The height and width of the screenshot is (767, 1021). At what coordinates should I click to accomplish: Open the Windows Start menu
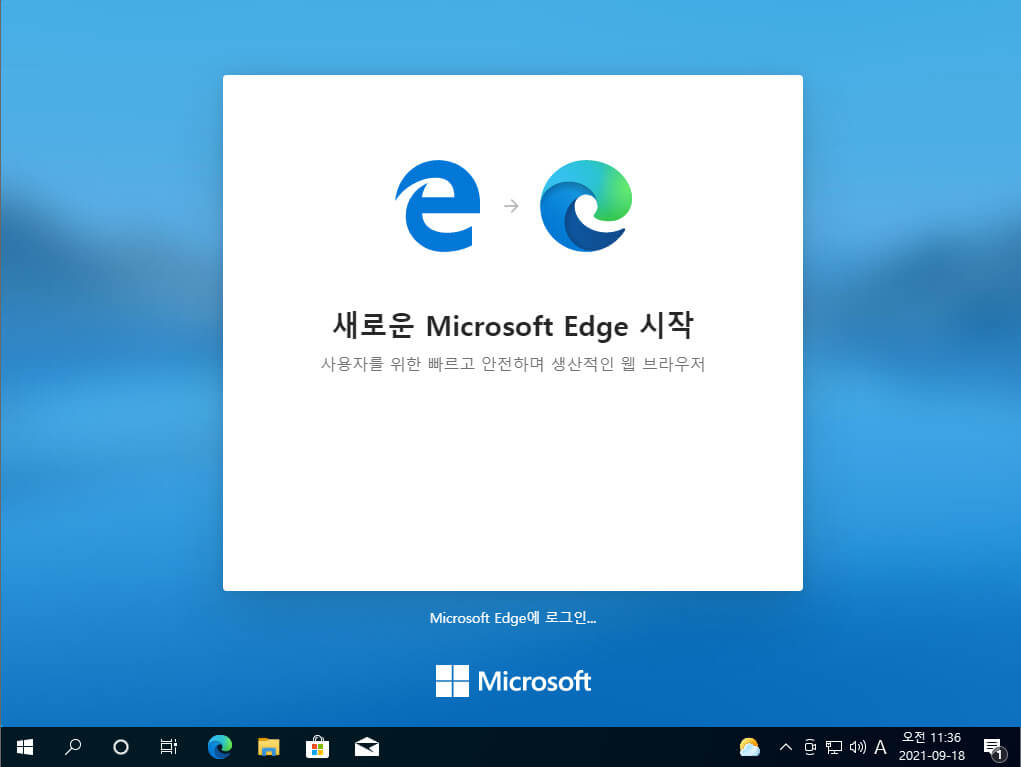point(25,747)
